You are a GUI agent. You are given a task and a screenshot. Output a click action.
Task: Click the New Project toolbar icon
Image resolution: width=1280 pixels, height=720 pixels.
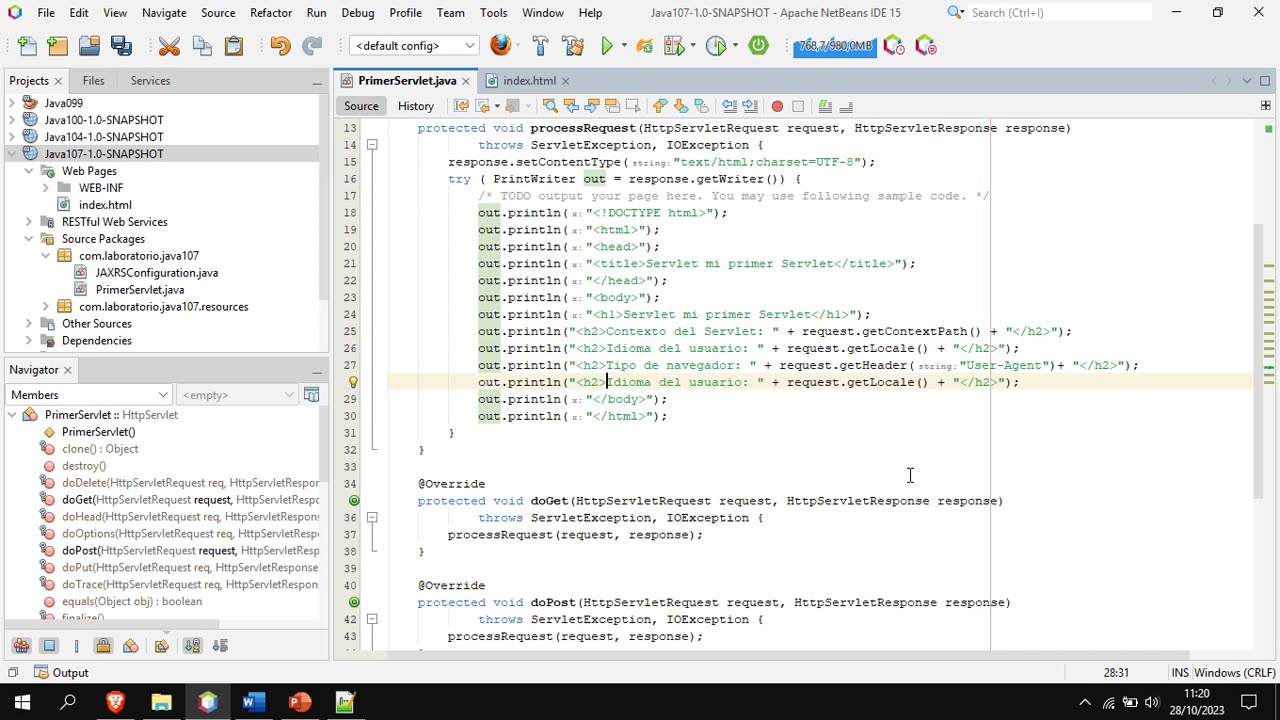pyautogui.click(x=58, y=46)
